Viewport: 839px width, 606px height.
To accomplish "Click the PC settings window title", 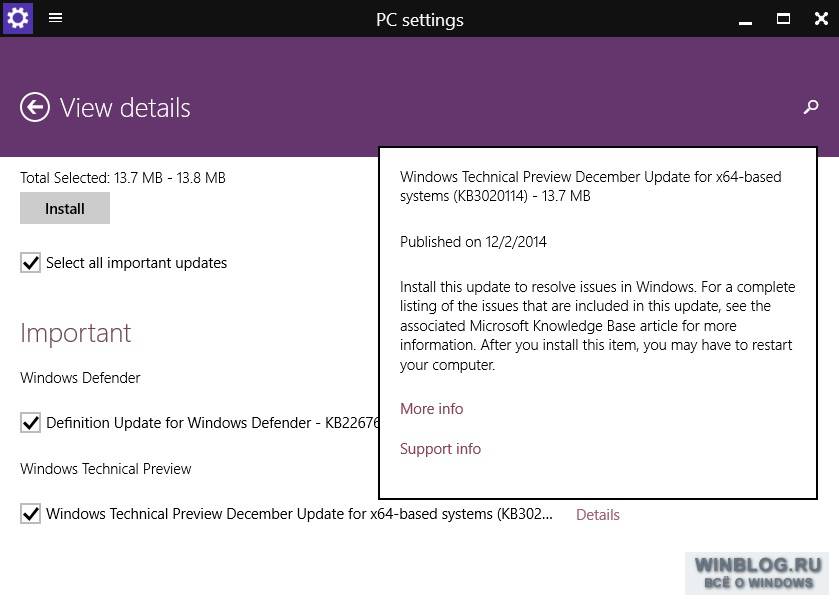I will (420, 20).
